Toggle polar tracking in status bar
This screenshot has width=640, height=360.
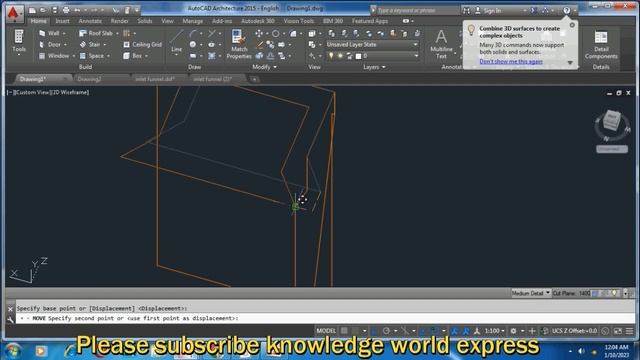pos(386,331)
